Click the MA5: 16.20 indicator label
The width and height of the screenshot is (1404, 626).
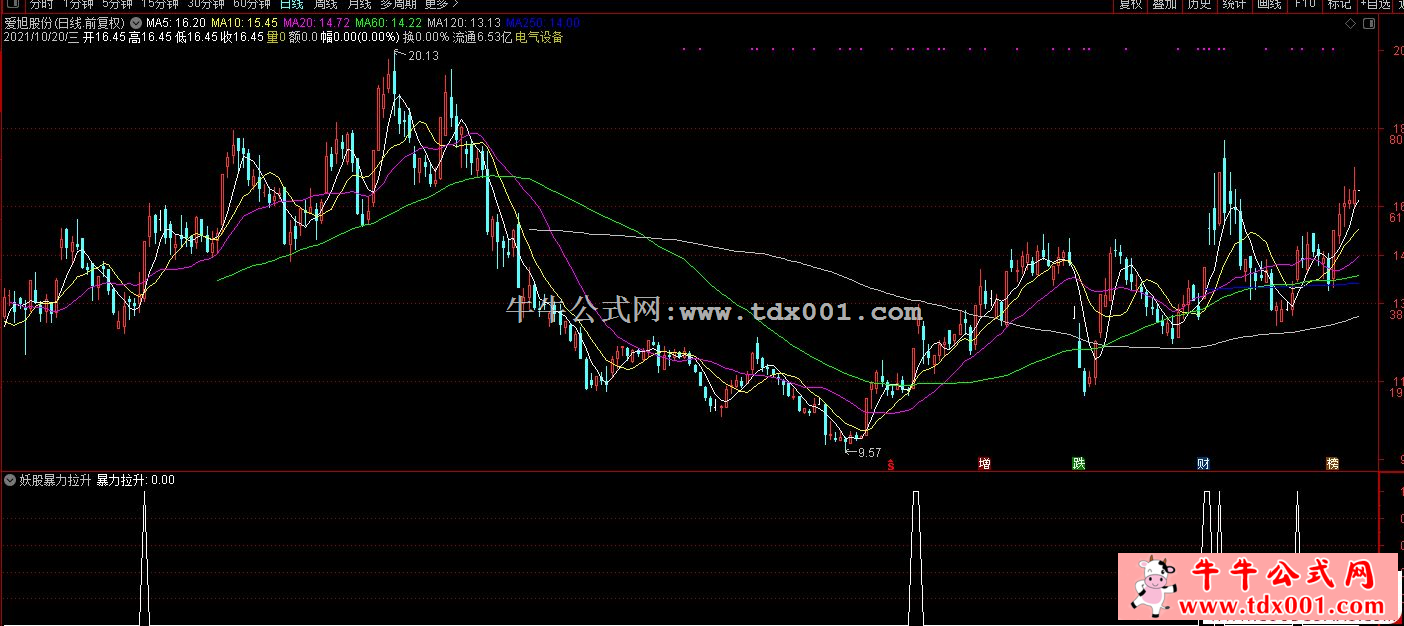(x=176, y=22)
